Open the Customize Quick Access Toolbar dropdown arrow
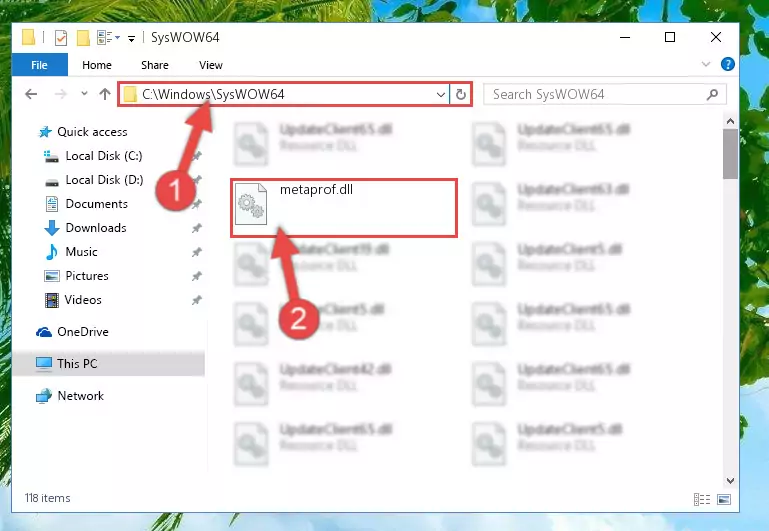The image size is (769, 531). (131, 39)
